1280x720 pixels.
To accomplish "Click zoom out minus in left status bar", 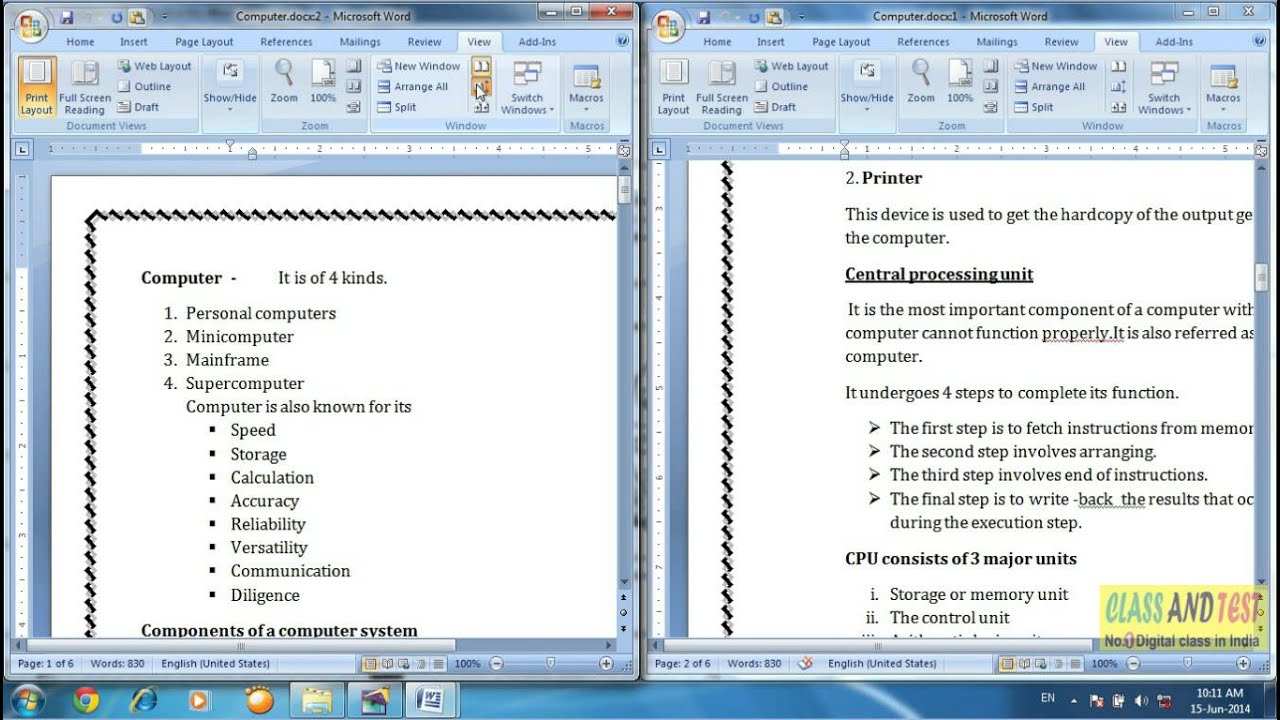I will [496, 663].
